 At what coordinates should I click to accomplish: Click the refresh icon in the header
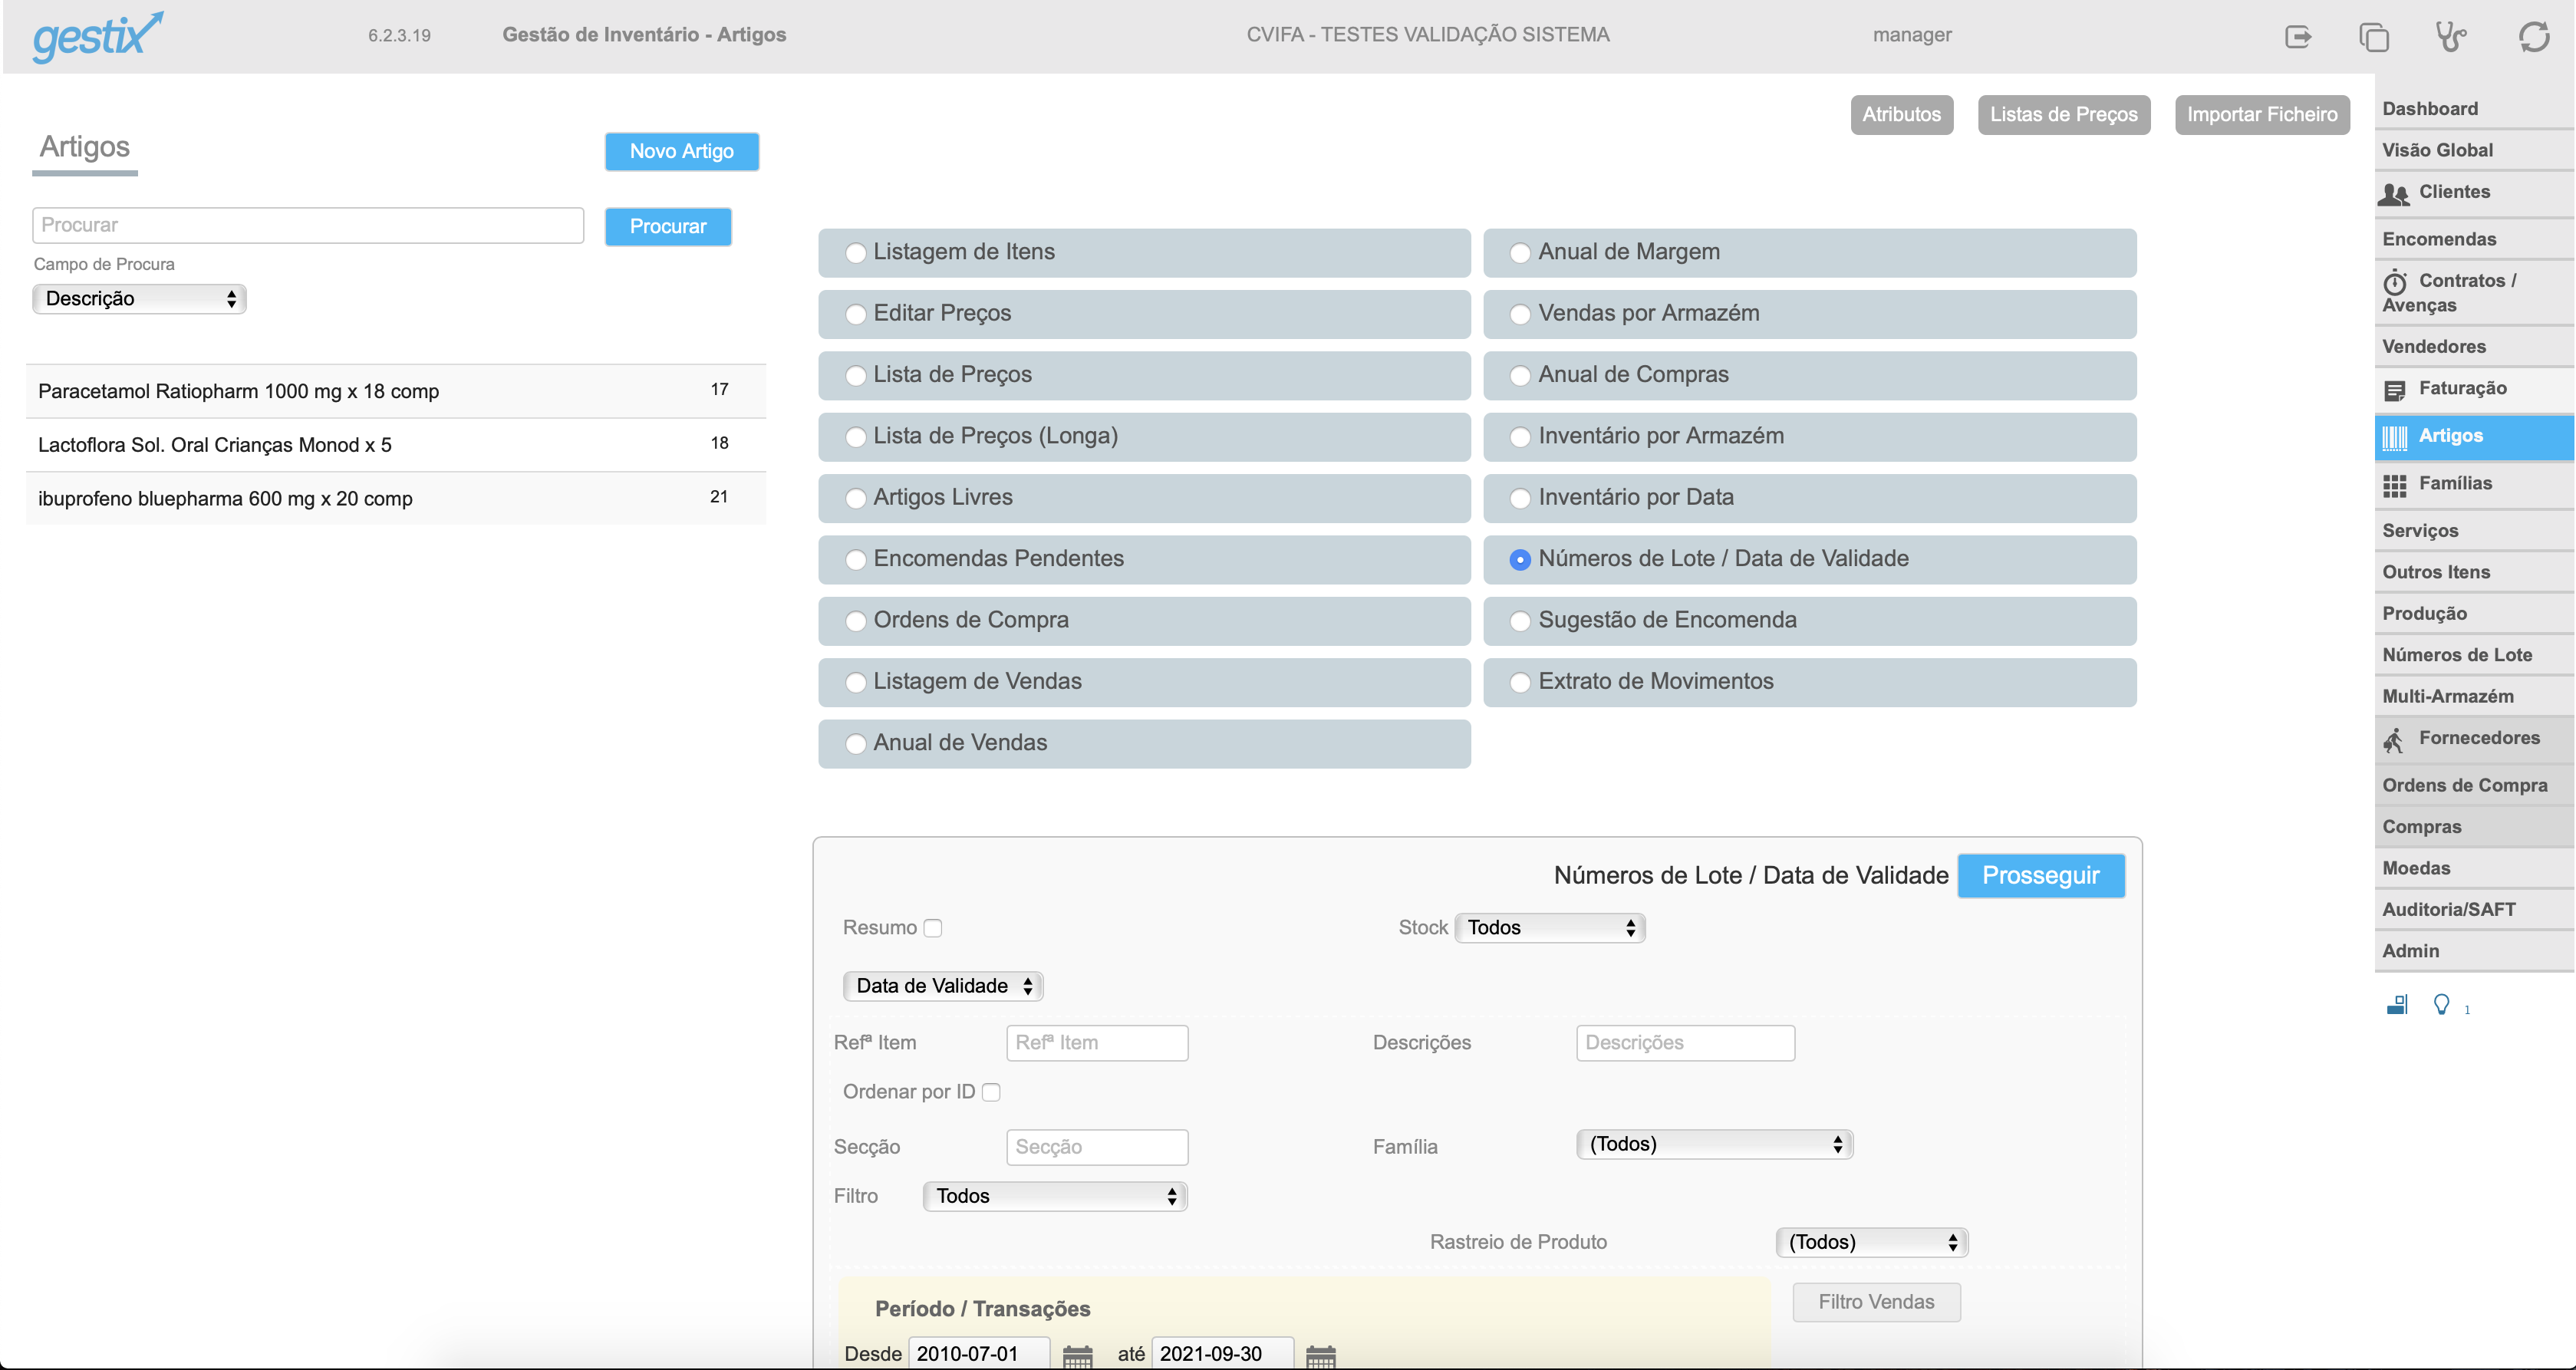pyautogui.click(x=2534, y=37)
